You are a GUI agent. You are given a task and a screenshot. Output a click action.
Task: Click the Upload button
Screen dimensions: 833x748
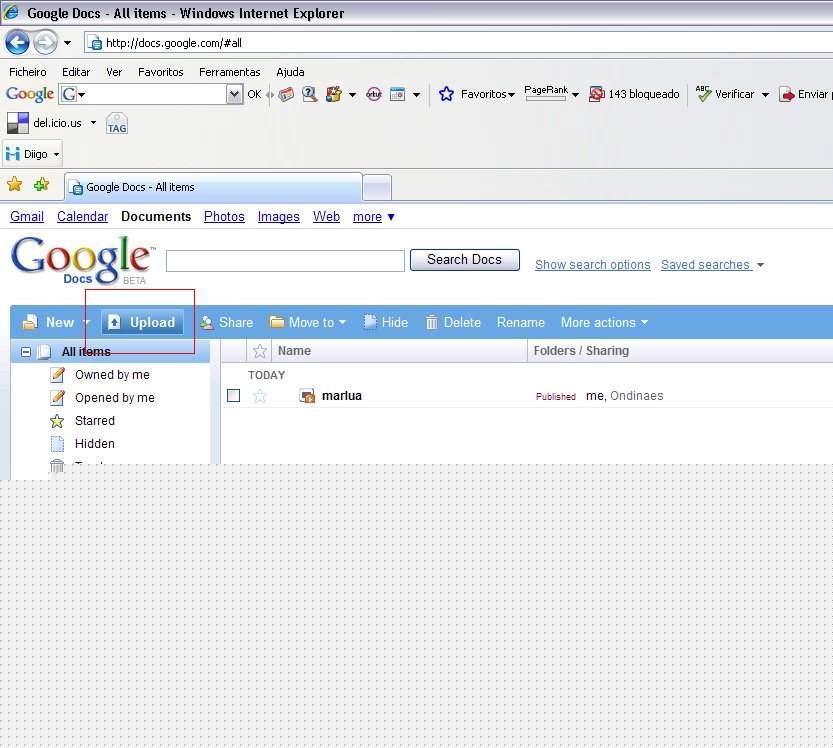point(142,322)
